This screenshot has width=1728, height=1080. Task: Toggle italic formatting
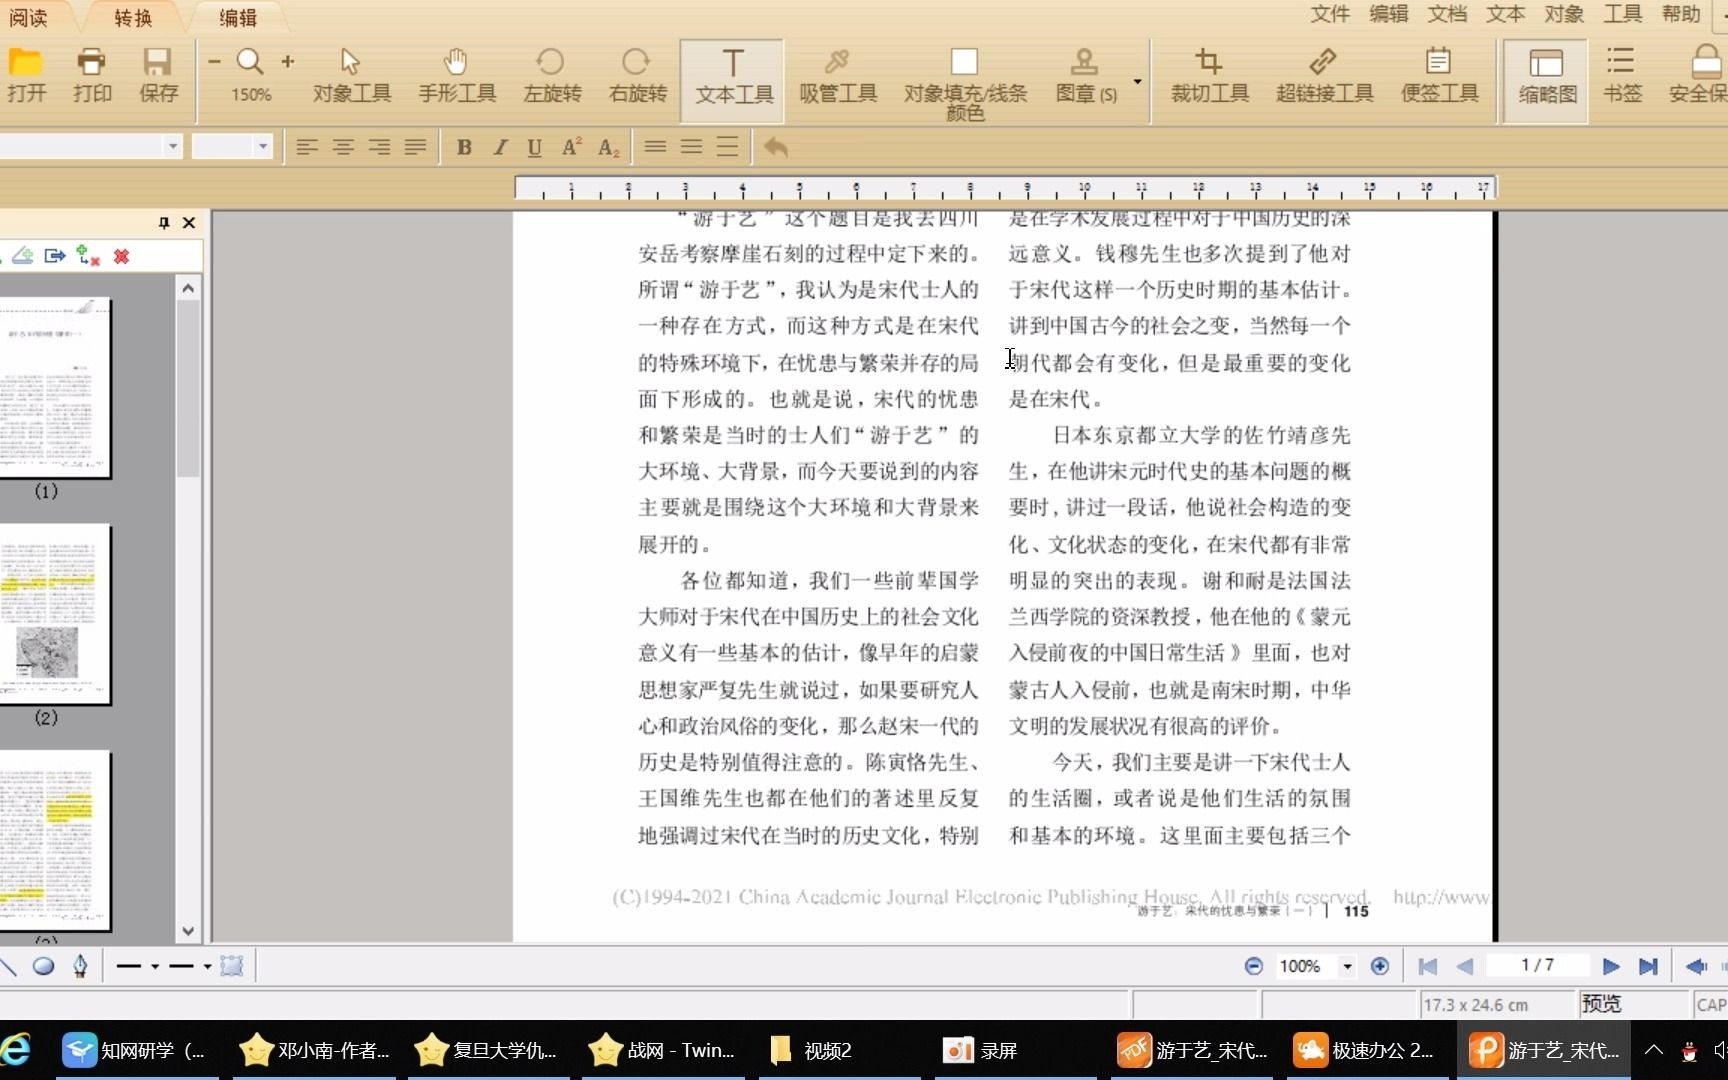(500, 148)
